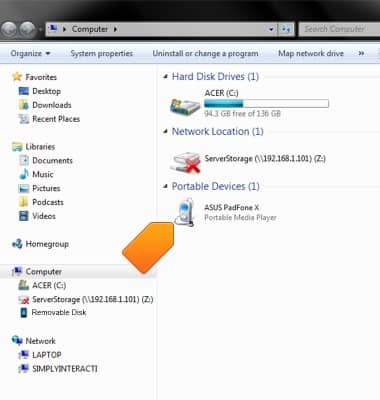
Task: Open SIMPLYINTERACTI under Network
Action: click(x=65, y=369)
